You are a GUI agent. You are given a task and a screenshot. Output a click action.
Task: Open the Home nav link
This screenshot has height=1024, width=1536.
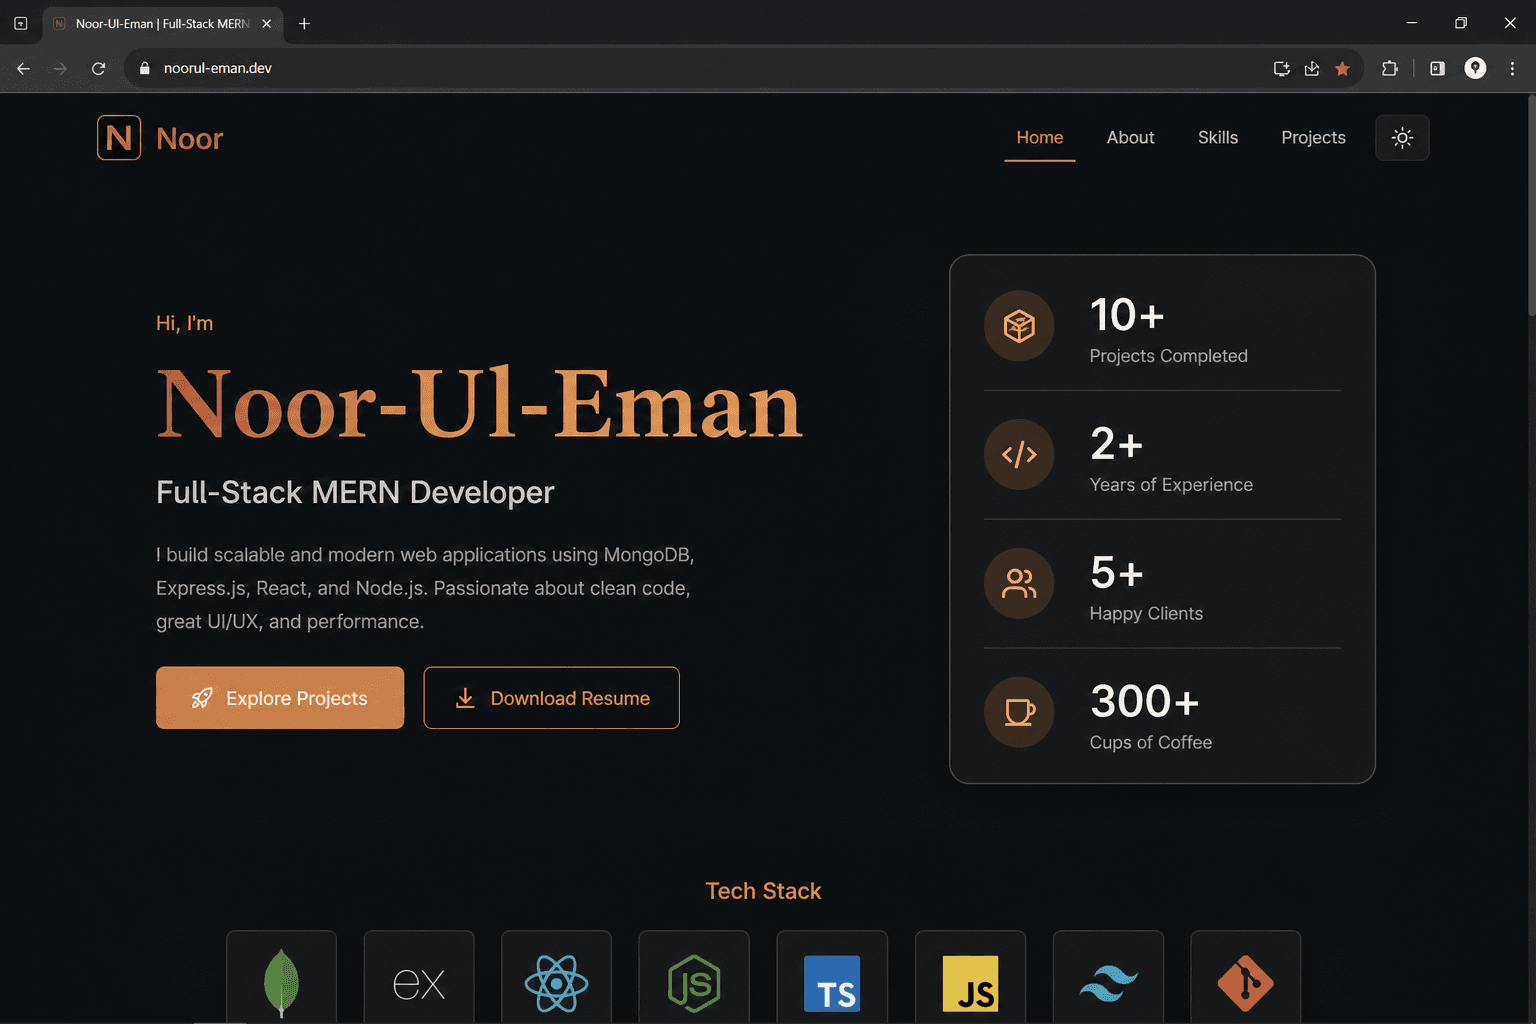(1040, 138)
